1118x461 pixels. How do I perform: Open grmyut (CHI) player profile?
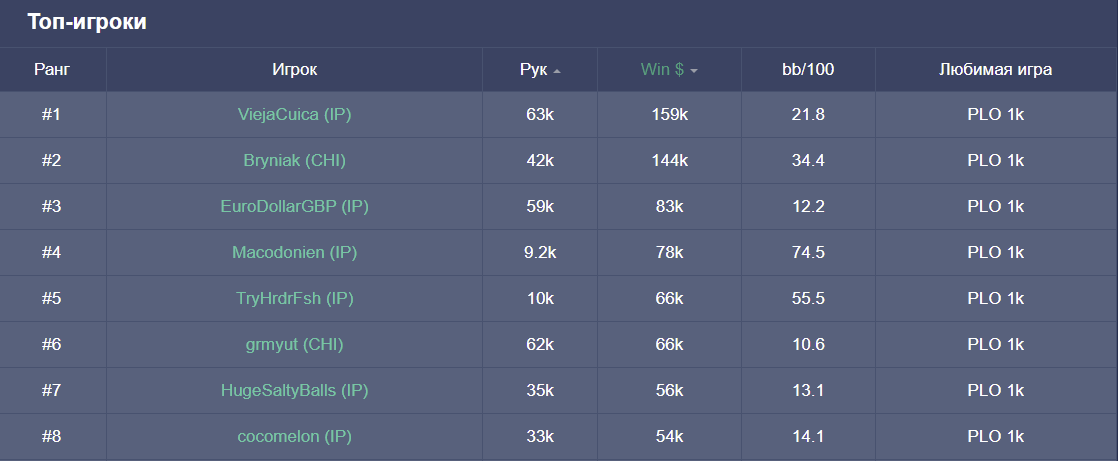point(294,345)
